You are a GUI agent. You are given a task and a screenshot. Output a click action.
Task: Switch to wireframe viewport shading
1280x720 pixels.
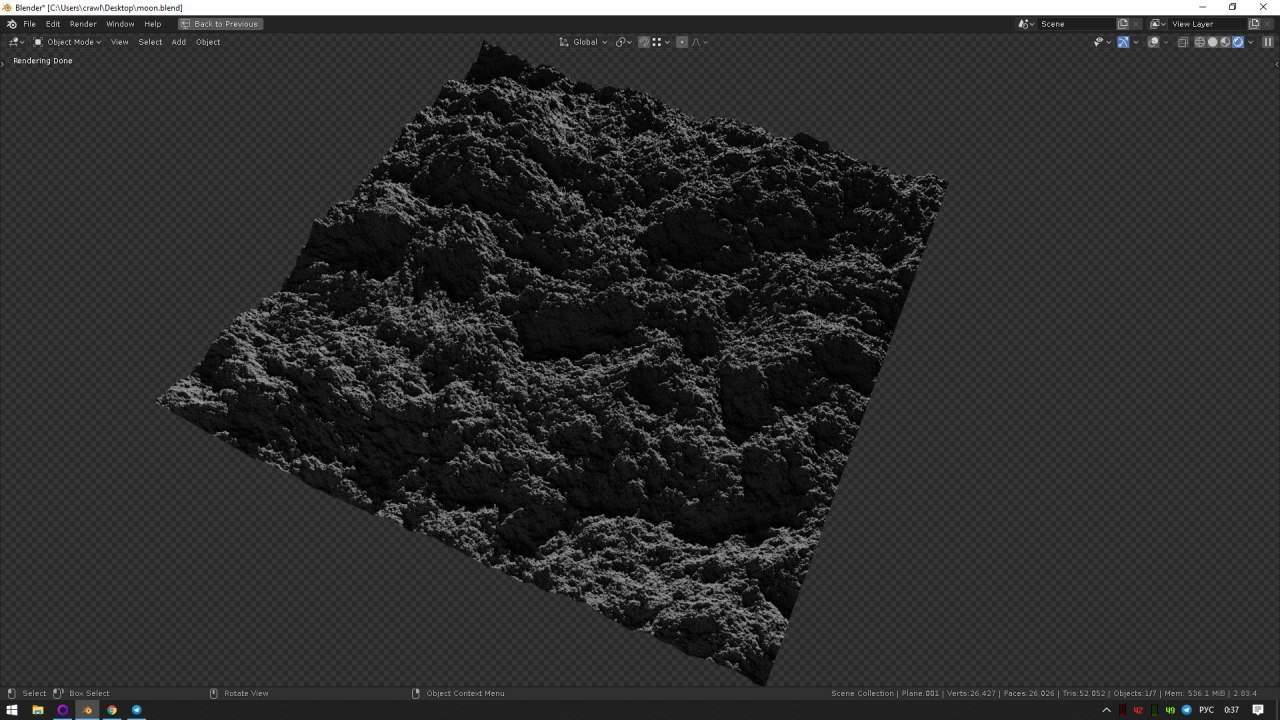click(1200, 42)
